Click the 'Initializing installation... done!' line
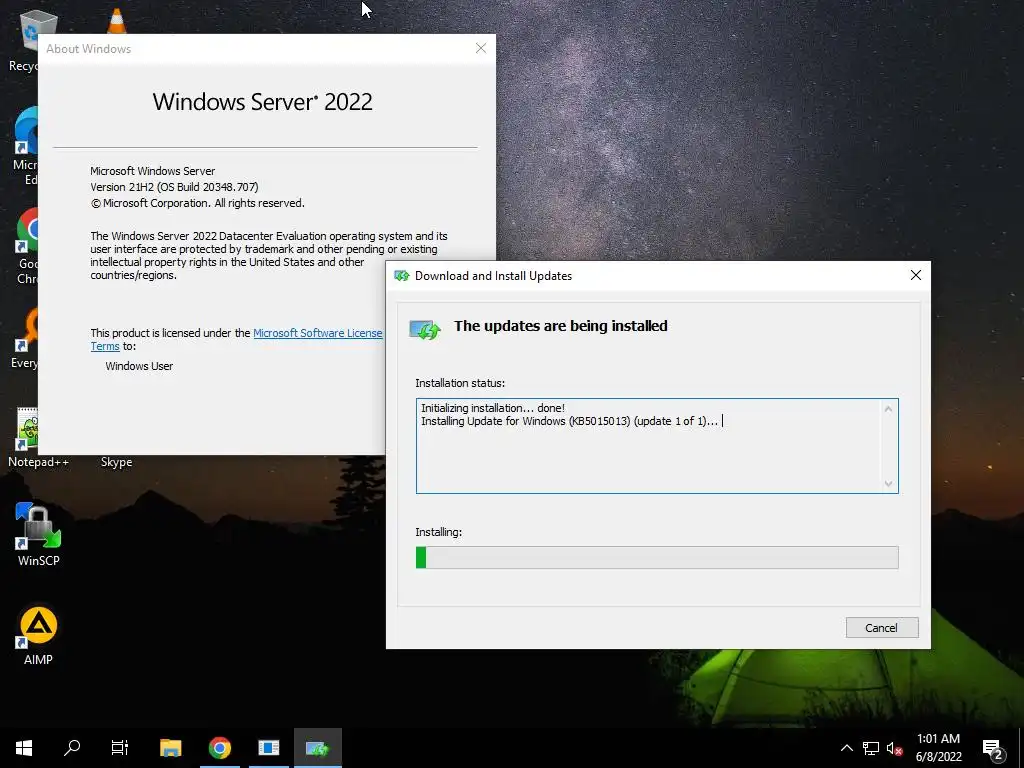Image resolution: width=1024 pixels, height=768 pixels. [x=493, y=408]
